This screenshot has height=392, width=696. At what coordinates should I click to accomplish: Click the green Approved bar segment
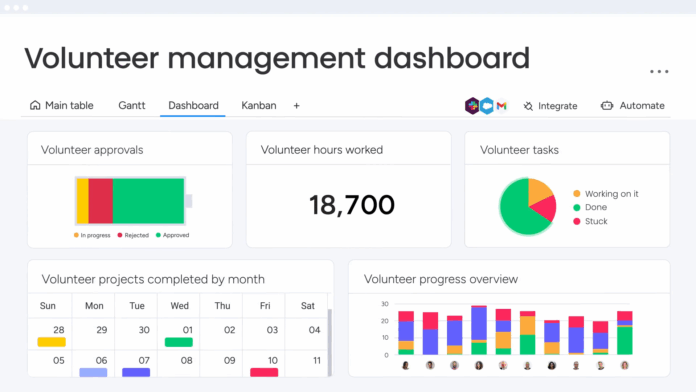coord(148,201)
